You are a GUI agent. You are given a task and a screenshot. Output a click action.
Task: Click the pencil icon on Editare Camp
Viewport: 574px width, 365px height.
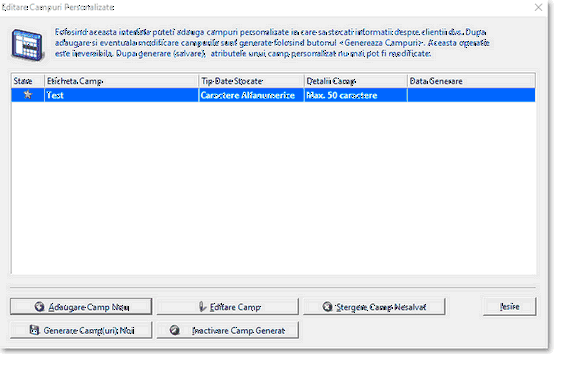point(202,307)
